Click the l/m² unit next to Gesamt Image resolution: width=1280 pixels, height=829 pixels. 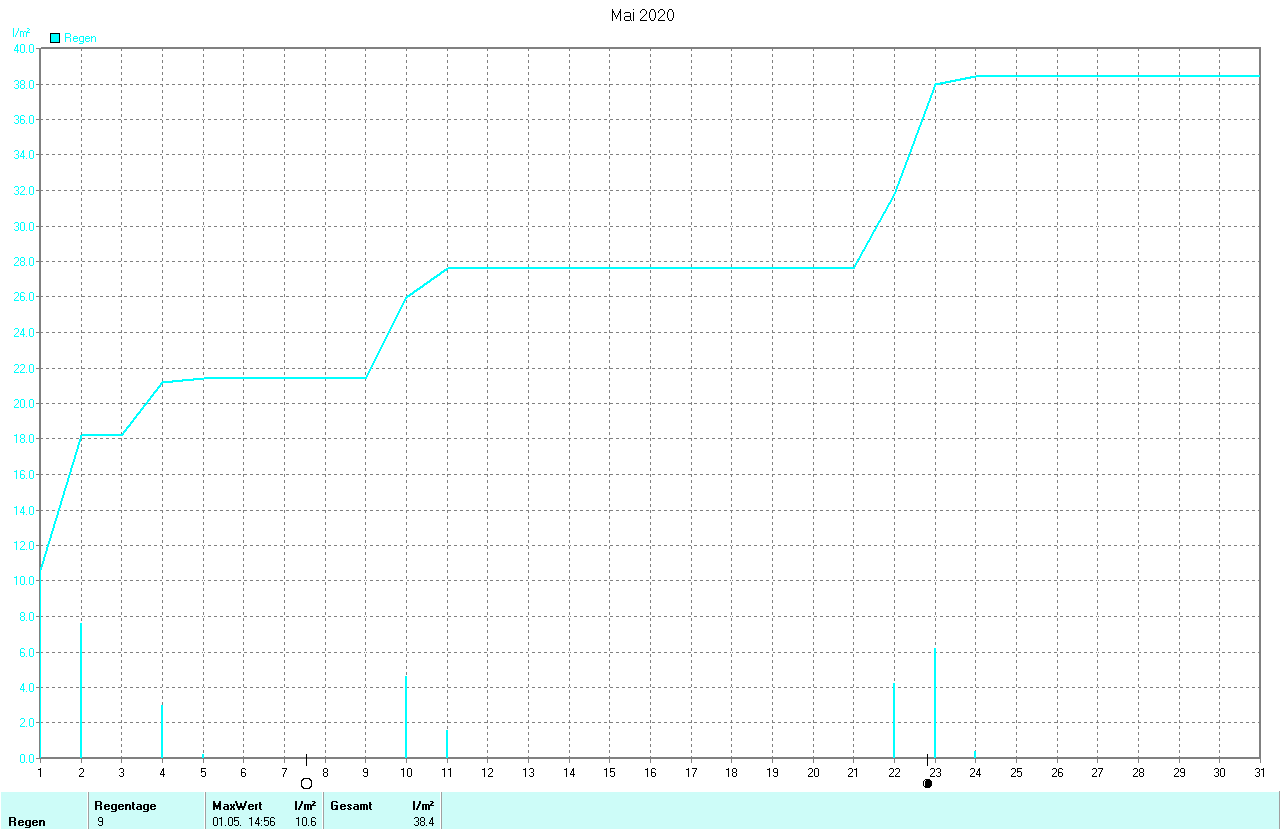(x=423, y=806)
